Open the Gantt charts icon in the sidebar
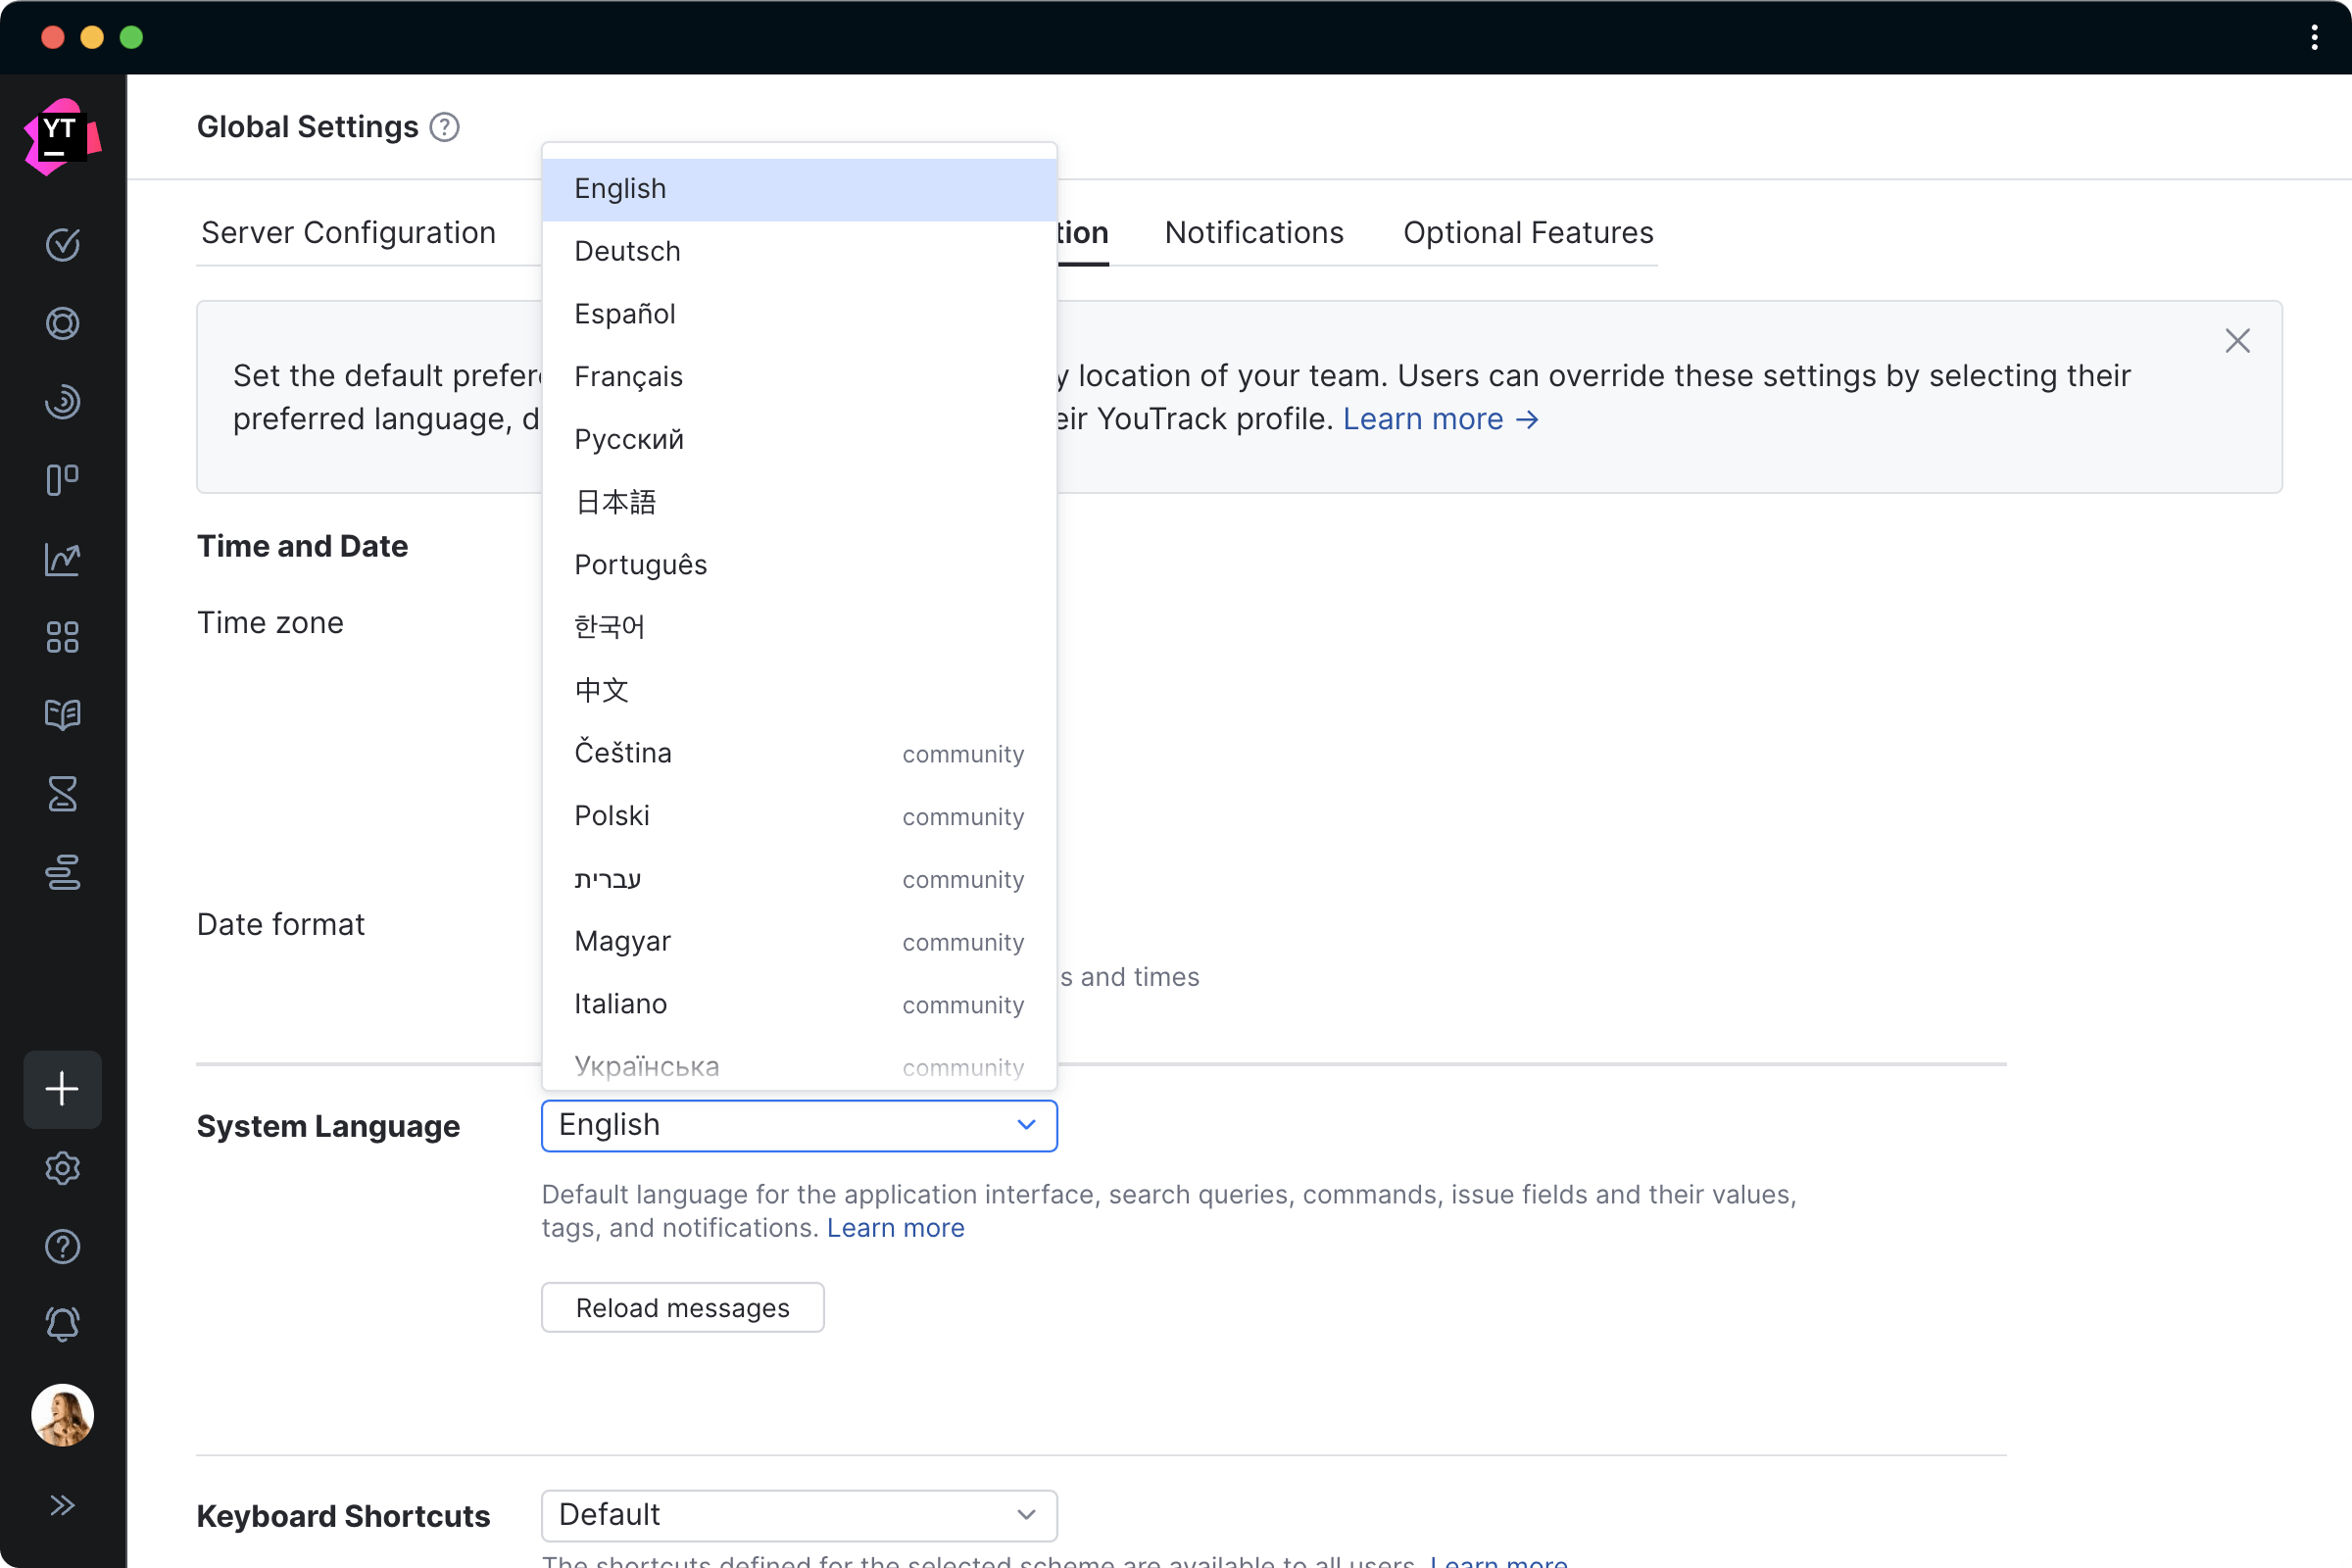2352x1568 pixels. (x=62, y=872)
